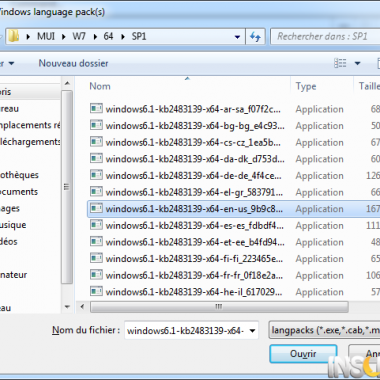This screenshot has width=380, height=380.
Task: Select the file windows6.1-kb2483139-x64-cs-cz_1ea5b...
Action: coord(193,142)
